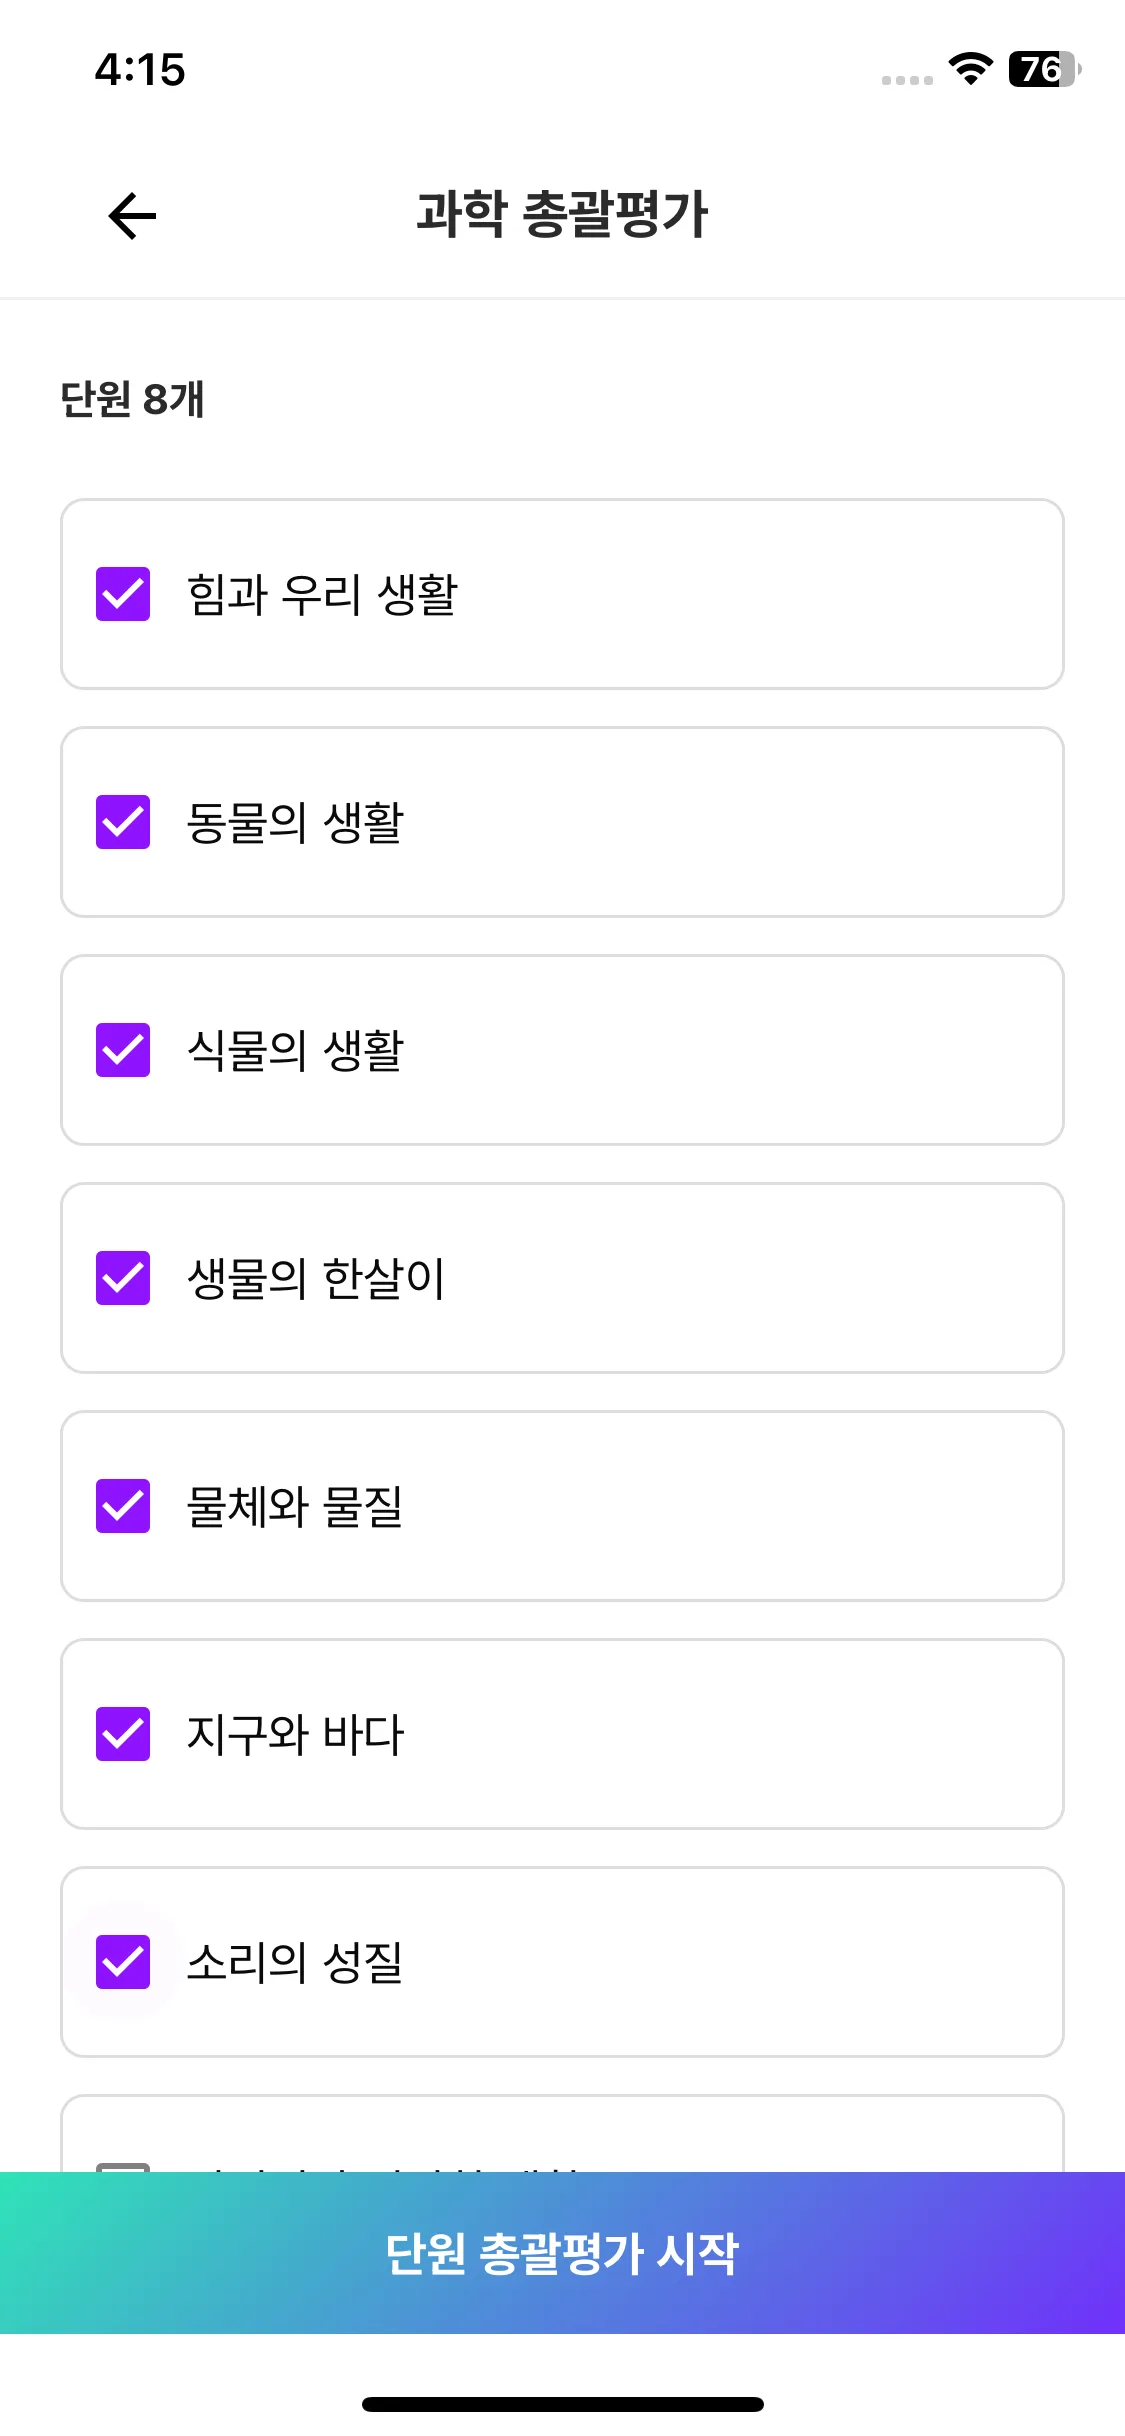Select the 동물의 생활 unit label text
Image resolution: width=1125 pixels, height=2436 pixels.
pos(295,823)
